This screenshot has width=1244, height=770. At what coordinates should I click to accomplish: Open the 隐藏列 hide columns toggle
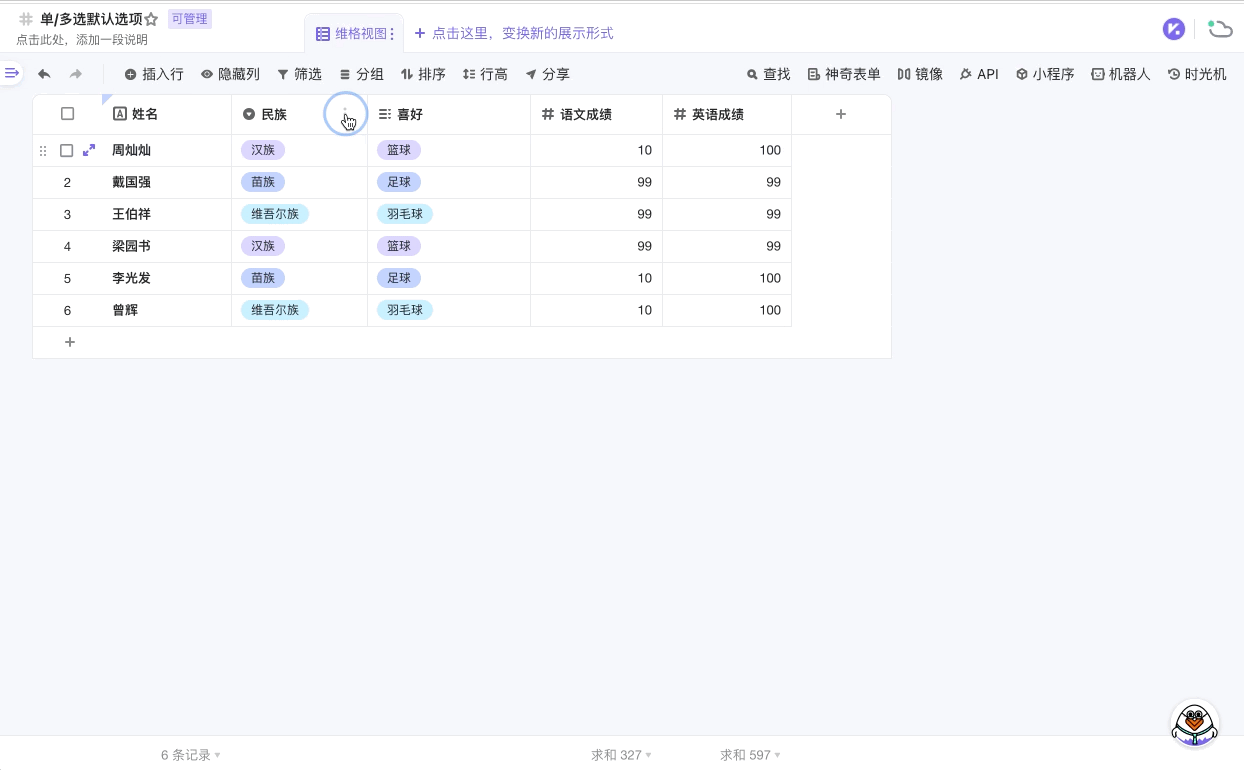click(230, 74)
